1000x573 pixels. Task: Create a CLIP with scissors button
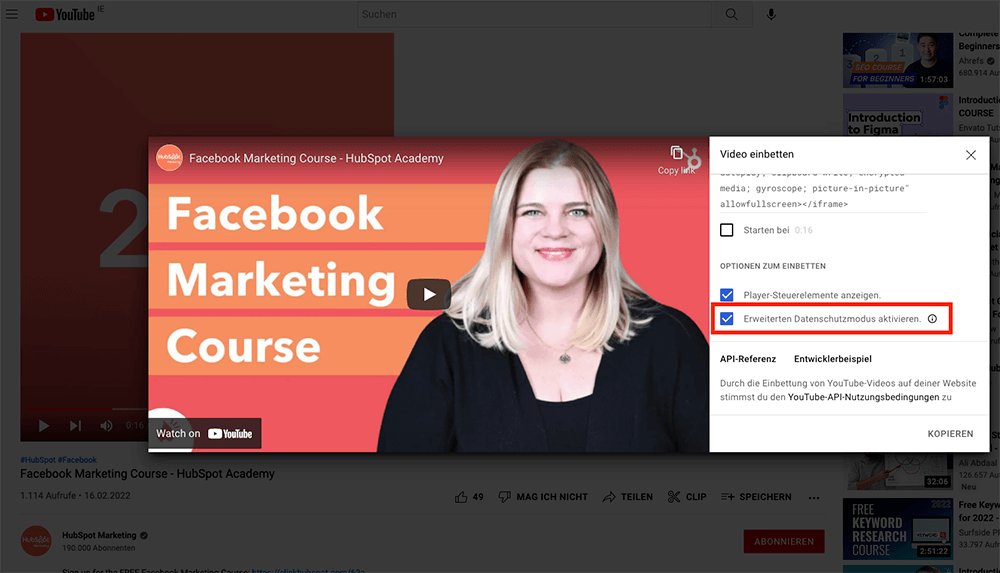pyautogui.click(x=687, y=497)
